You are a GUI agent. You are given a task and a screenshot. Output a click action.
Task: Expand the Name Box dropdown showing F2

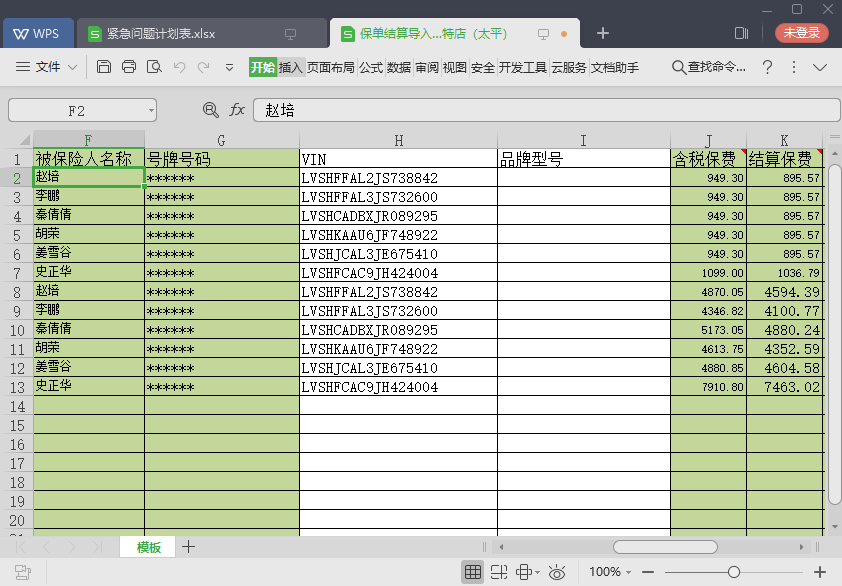click(151, 110)
